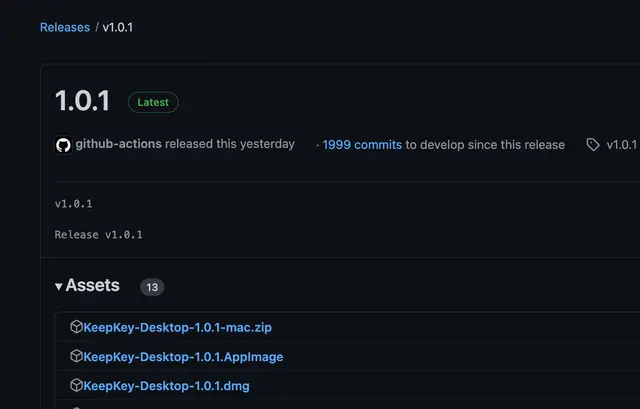Download KeepKey-Desktop-1.0.1.dmg
The height and width of the screenshot is (409, 640).
tap(166, 386)
